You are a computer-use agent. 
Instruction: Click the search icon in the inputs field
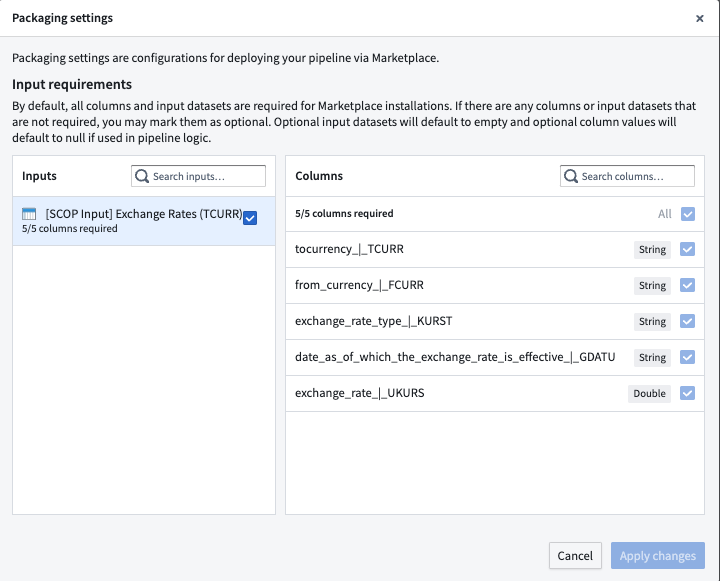point(142,176)
